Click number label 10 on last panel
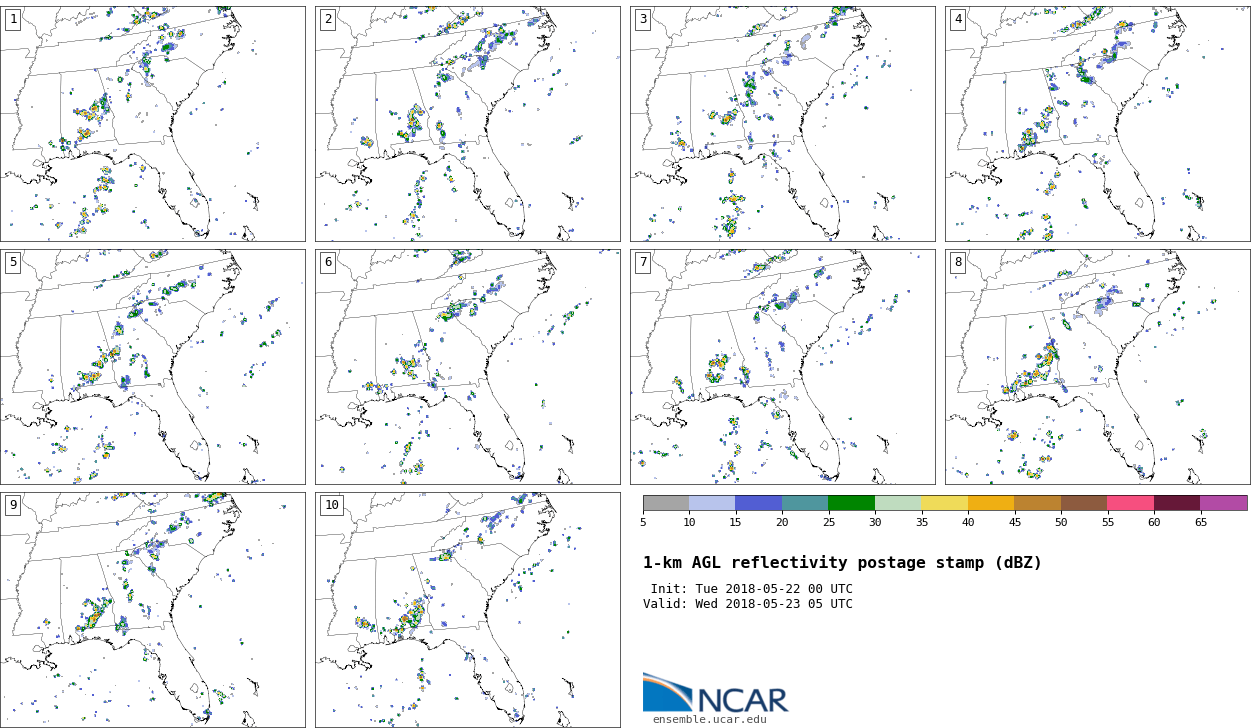The height and width of the screenshot is (728, 1260). pyautogui.click(x=331, y=505)
